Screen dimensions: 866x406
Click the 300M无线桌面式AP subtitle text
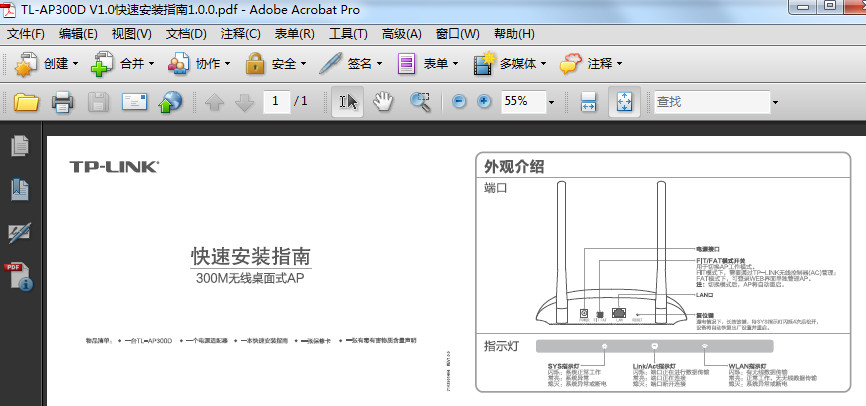(250, 278)
